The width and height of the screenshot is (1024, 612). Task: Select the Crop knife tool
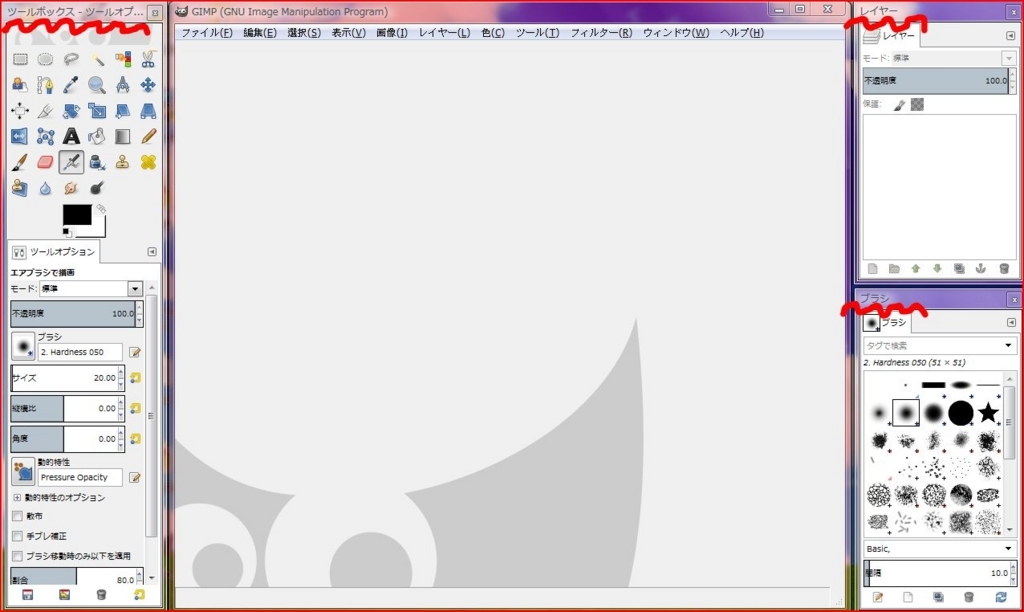tap(45, 111)
